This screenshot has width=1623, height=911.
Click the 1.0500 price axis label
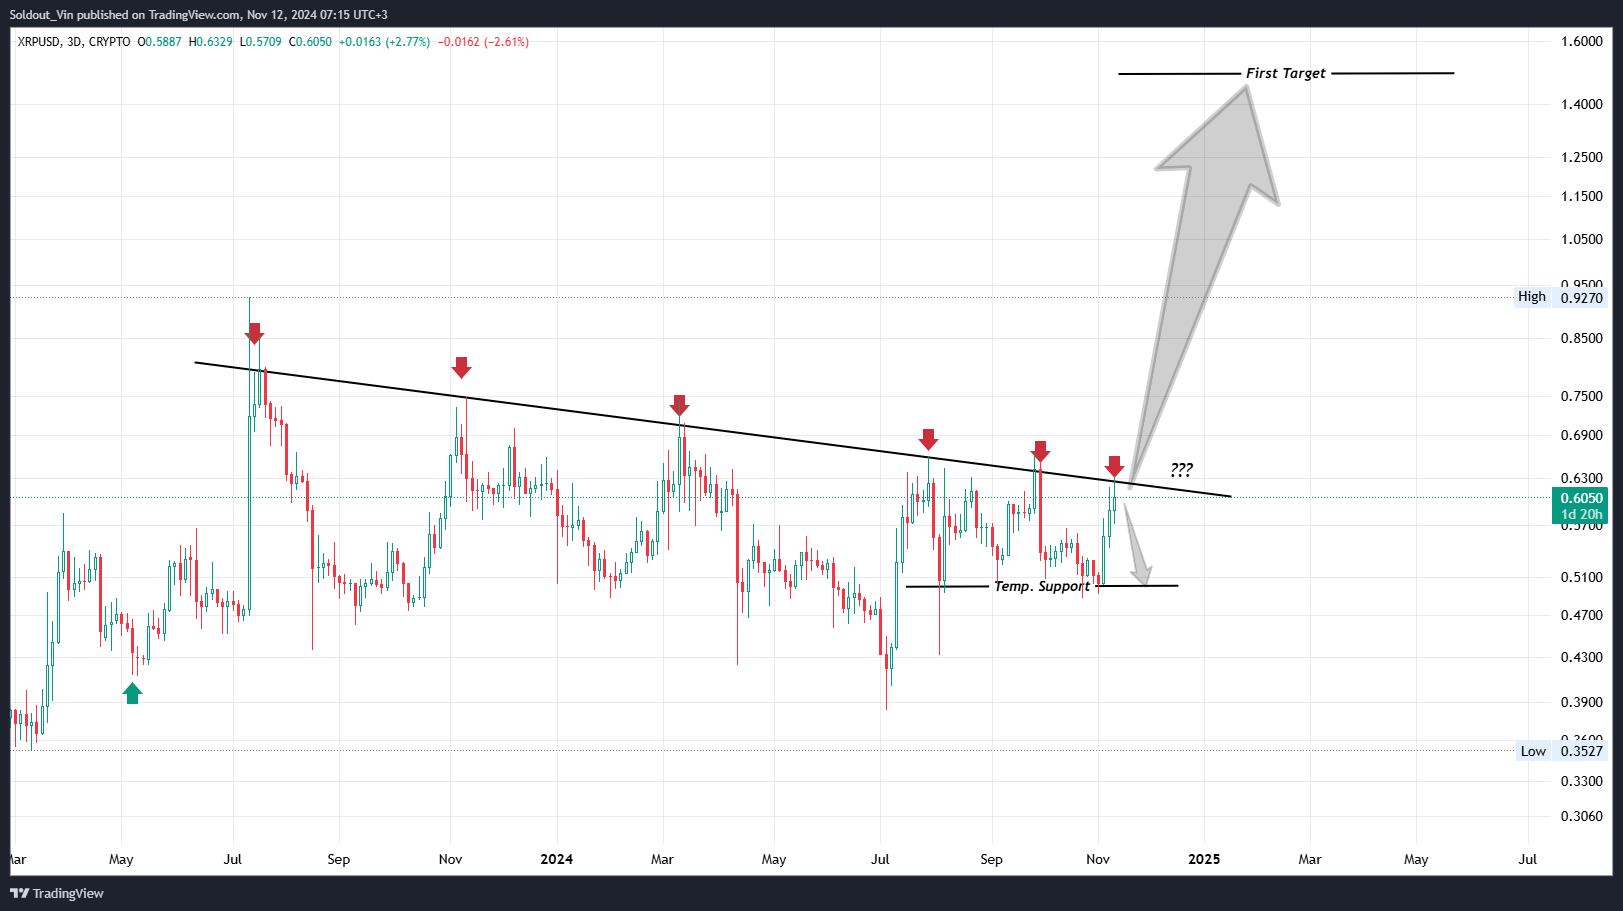point(1582,239)
